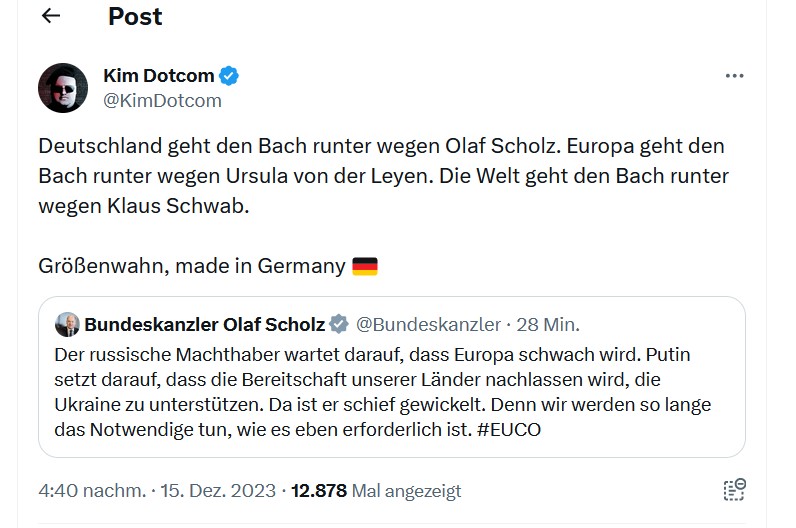Click the grey verified badge next to Scholz
The height and width of the screenshot is (528, 796).
339,324
